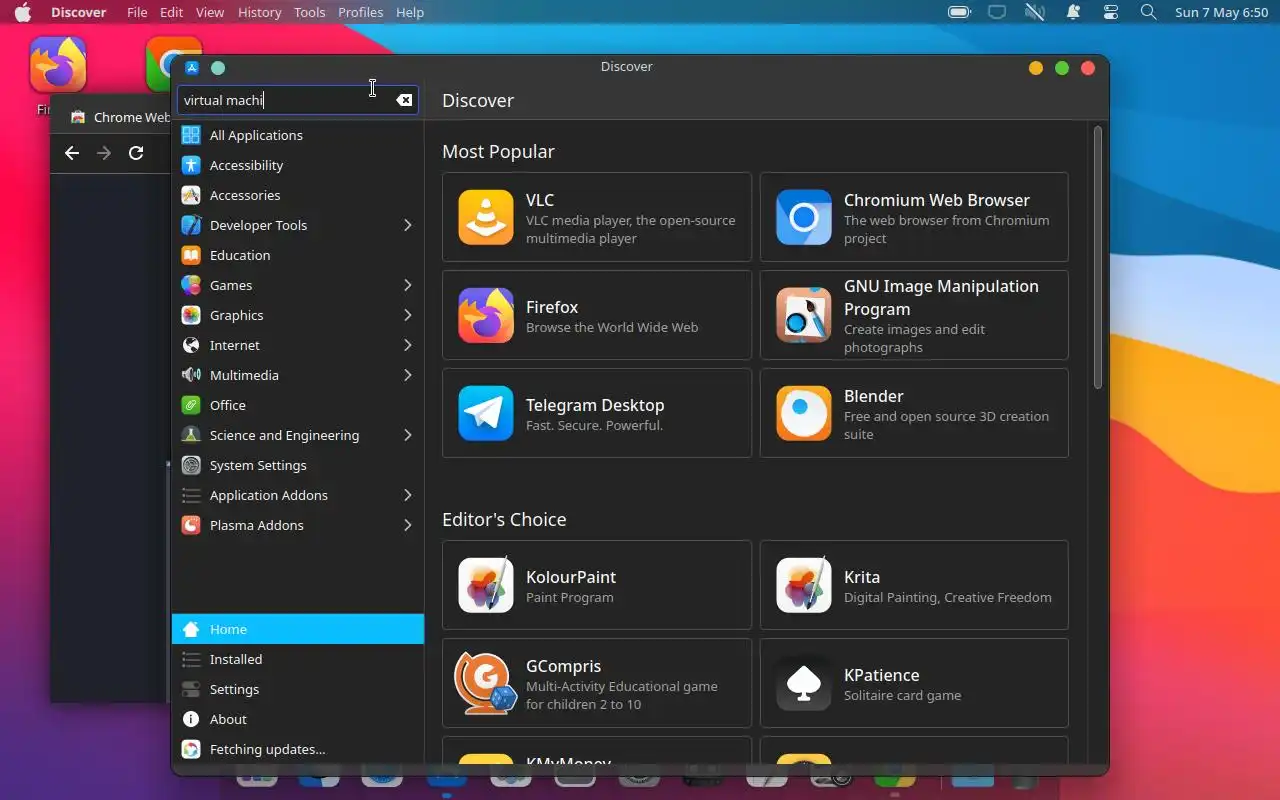Viewport: 1280px width, 800px height.
Task: Click the Apple logo menu
Action: click(x=22, y=12)
